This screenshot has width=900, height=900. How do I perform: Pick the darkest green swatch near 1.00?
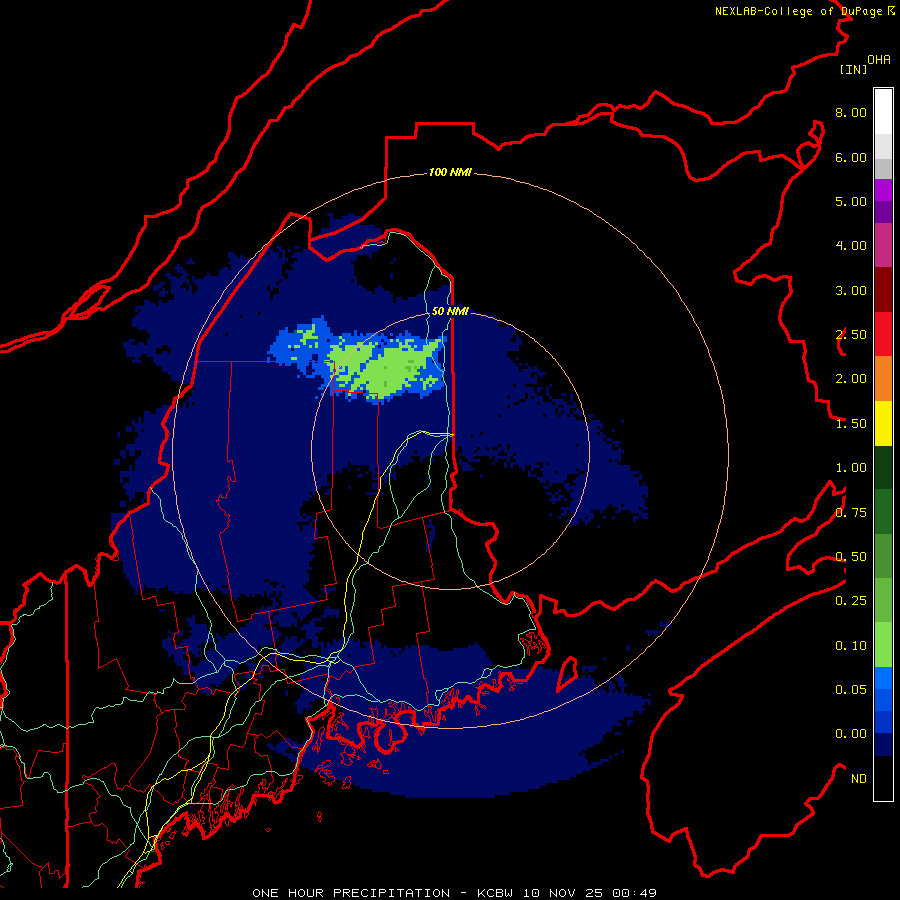[x=883, y=468]
